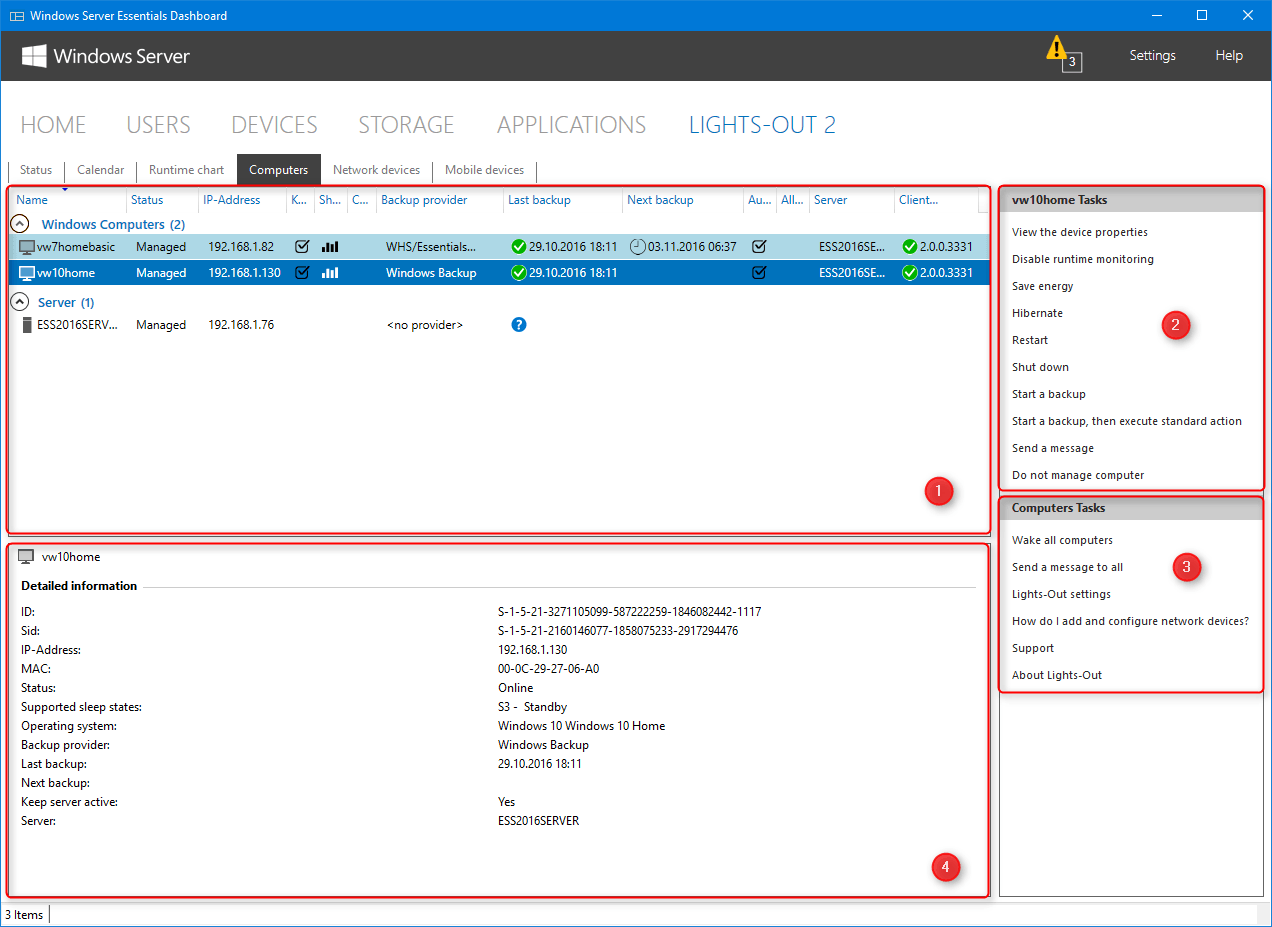Image resolution: width=1272 pixels, height=927 pixels.
Task: Switch to the Status tab
Action: click(36, 170)
